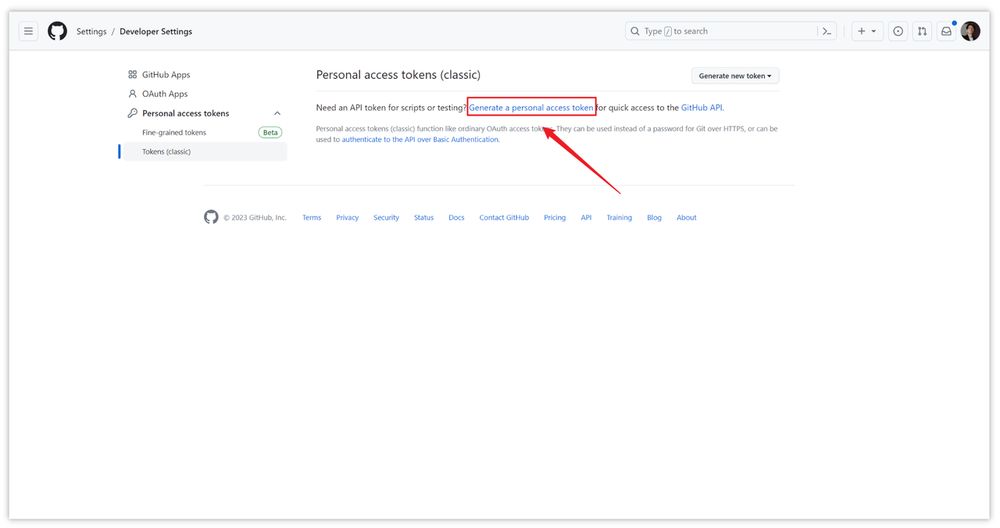Click the API footer link

coord(585,217)
